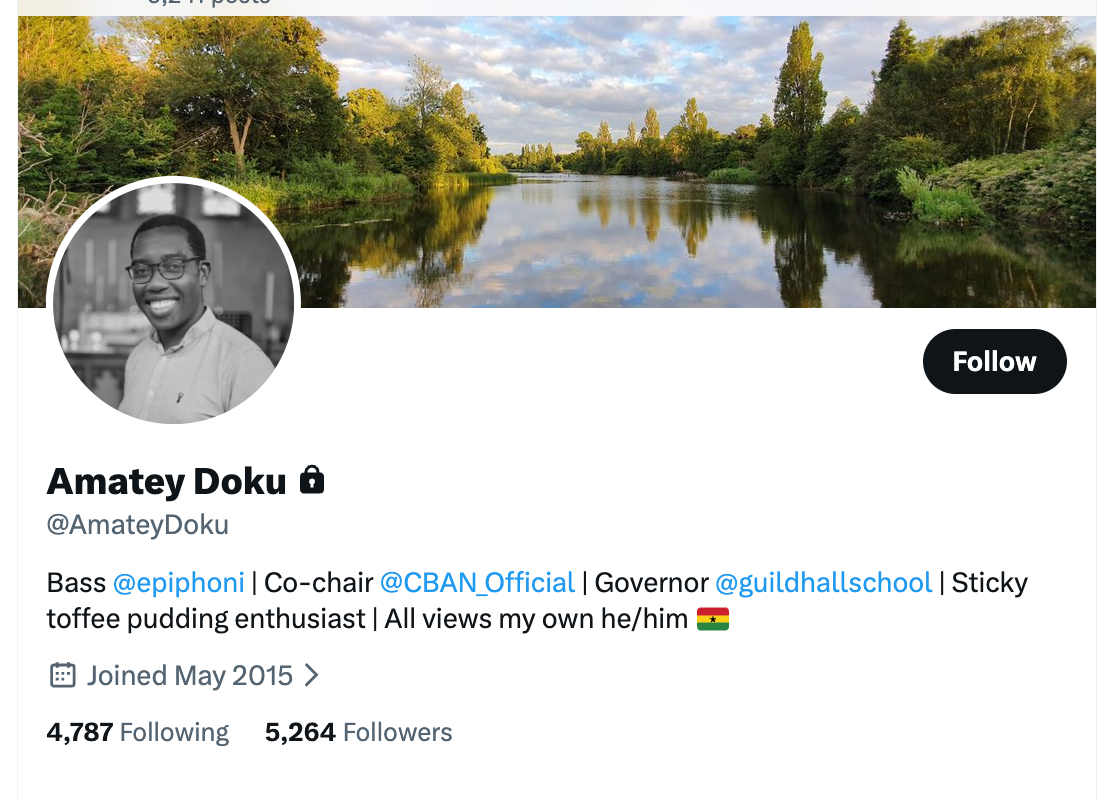This screenshot has height=800, width=1118.
Task: Follow Amatey Doku's account
Action: pos(994,361)
